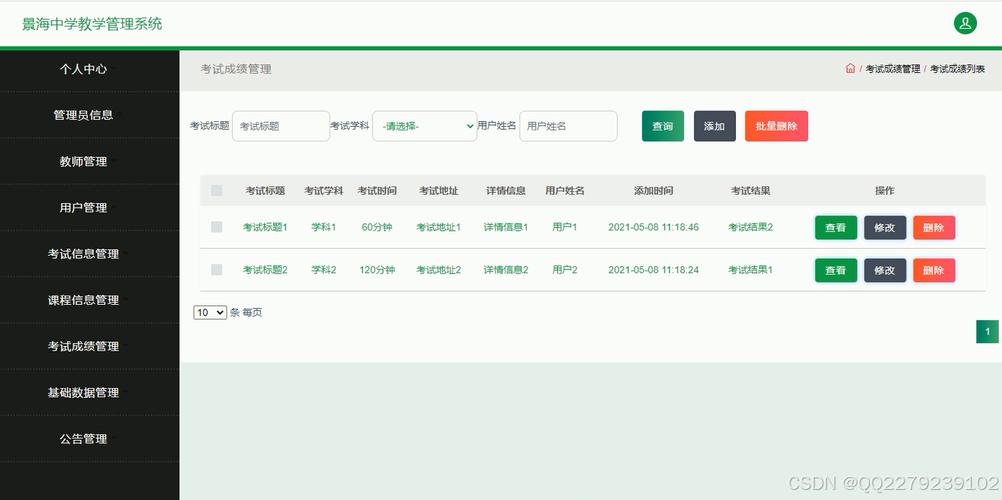Click 考试成绩列表 breadcrumb item
This screenshot has width=1002, height=500.
[957, 69]
